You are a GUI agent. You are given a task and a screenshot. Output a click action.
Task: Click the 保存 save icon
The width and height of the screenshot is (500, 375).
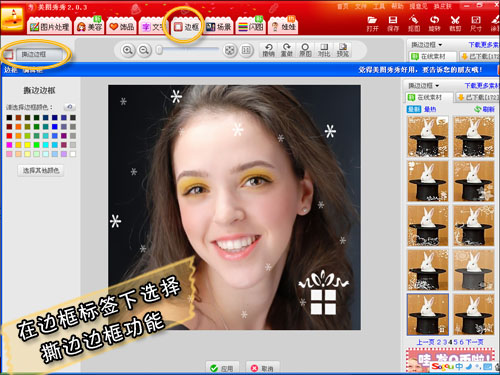tap(393, 24)
